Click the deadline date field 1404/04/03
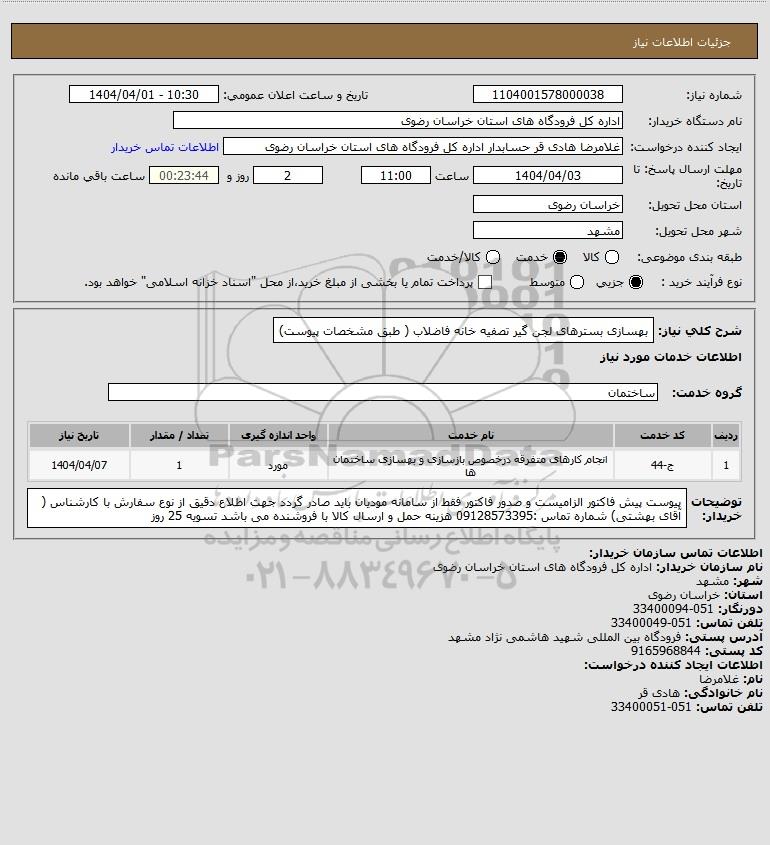The height and width of the screenshot is (845, 770). [547, 175]
